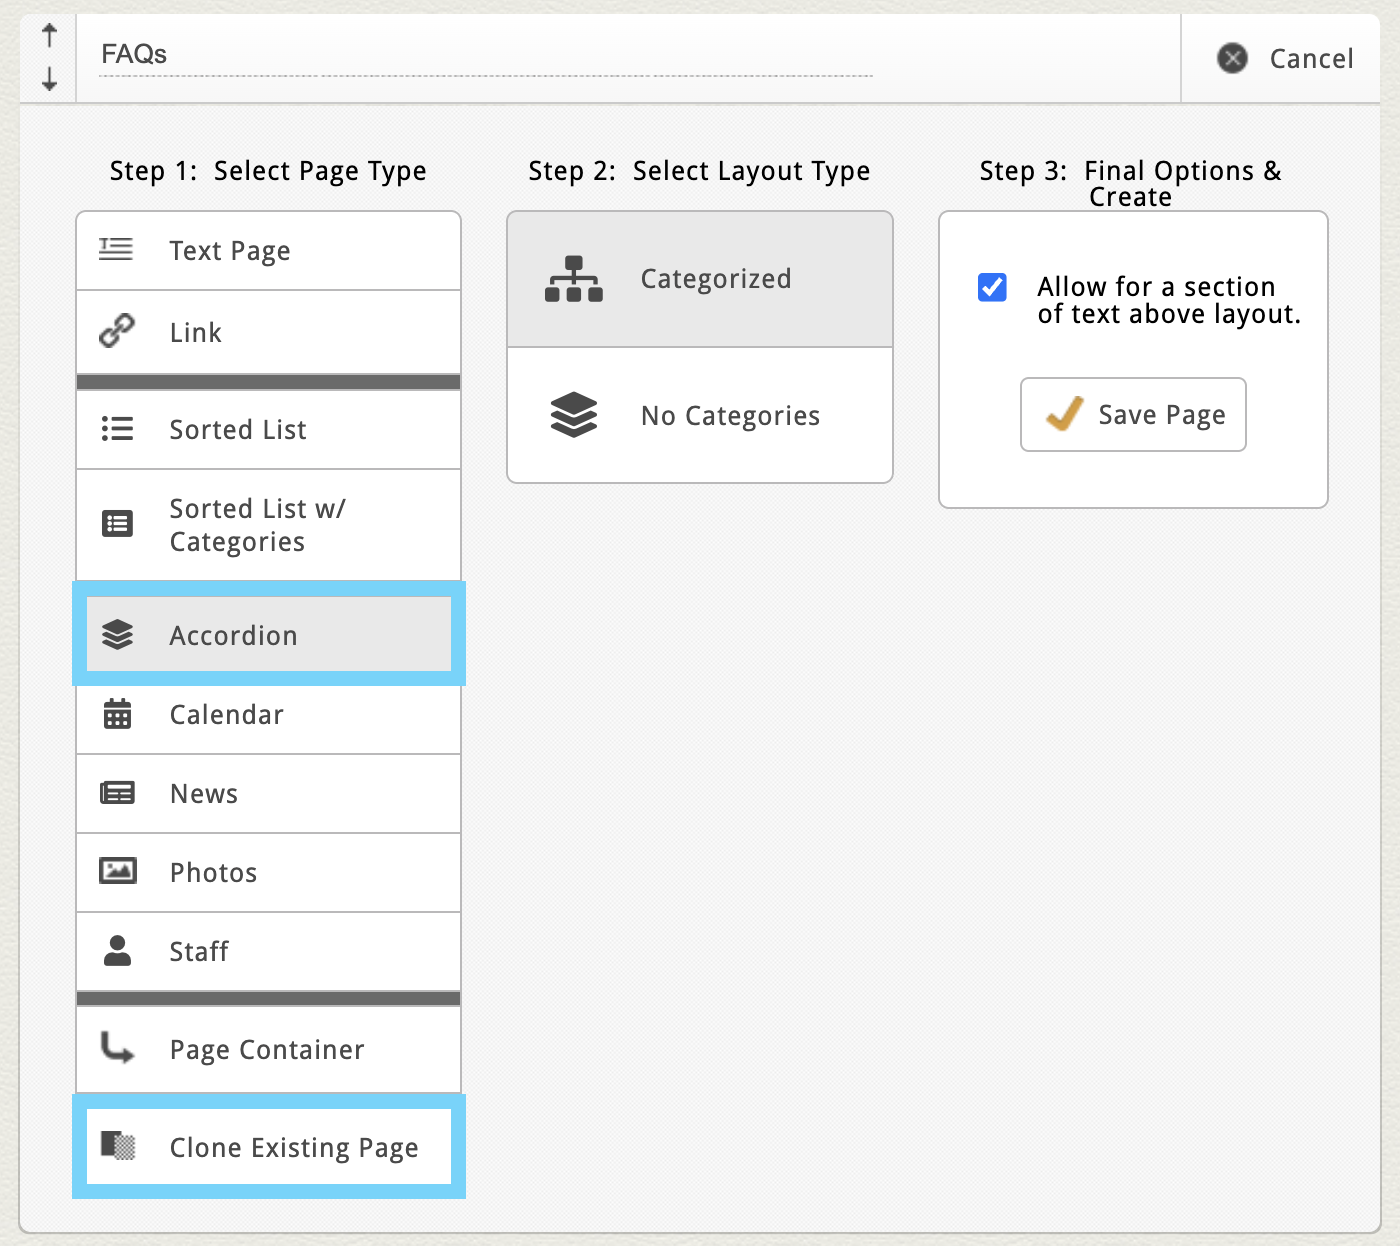The height and width of the screenshot is (1246, 1400).
Task: Click the Text Page lines icon
Action: (x=116, y=249)
